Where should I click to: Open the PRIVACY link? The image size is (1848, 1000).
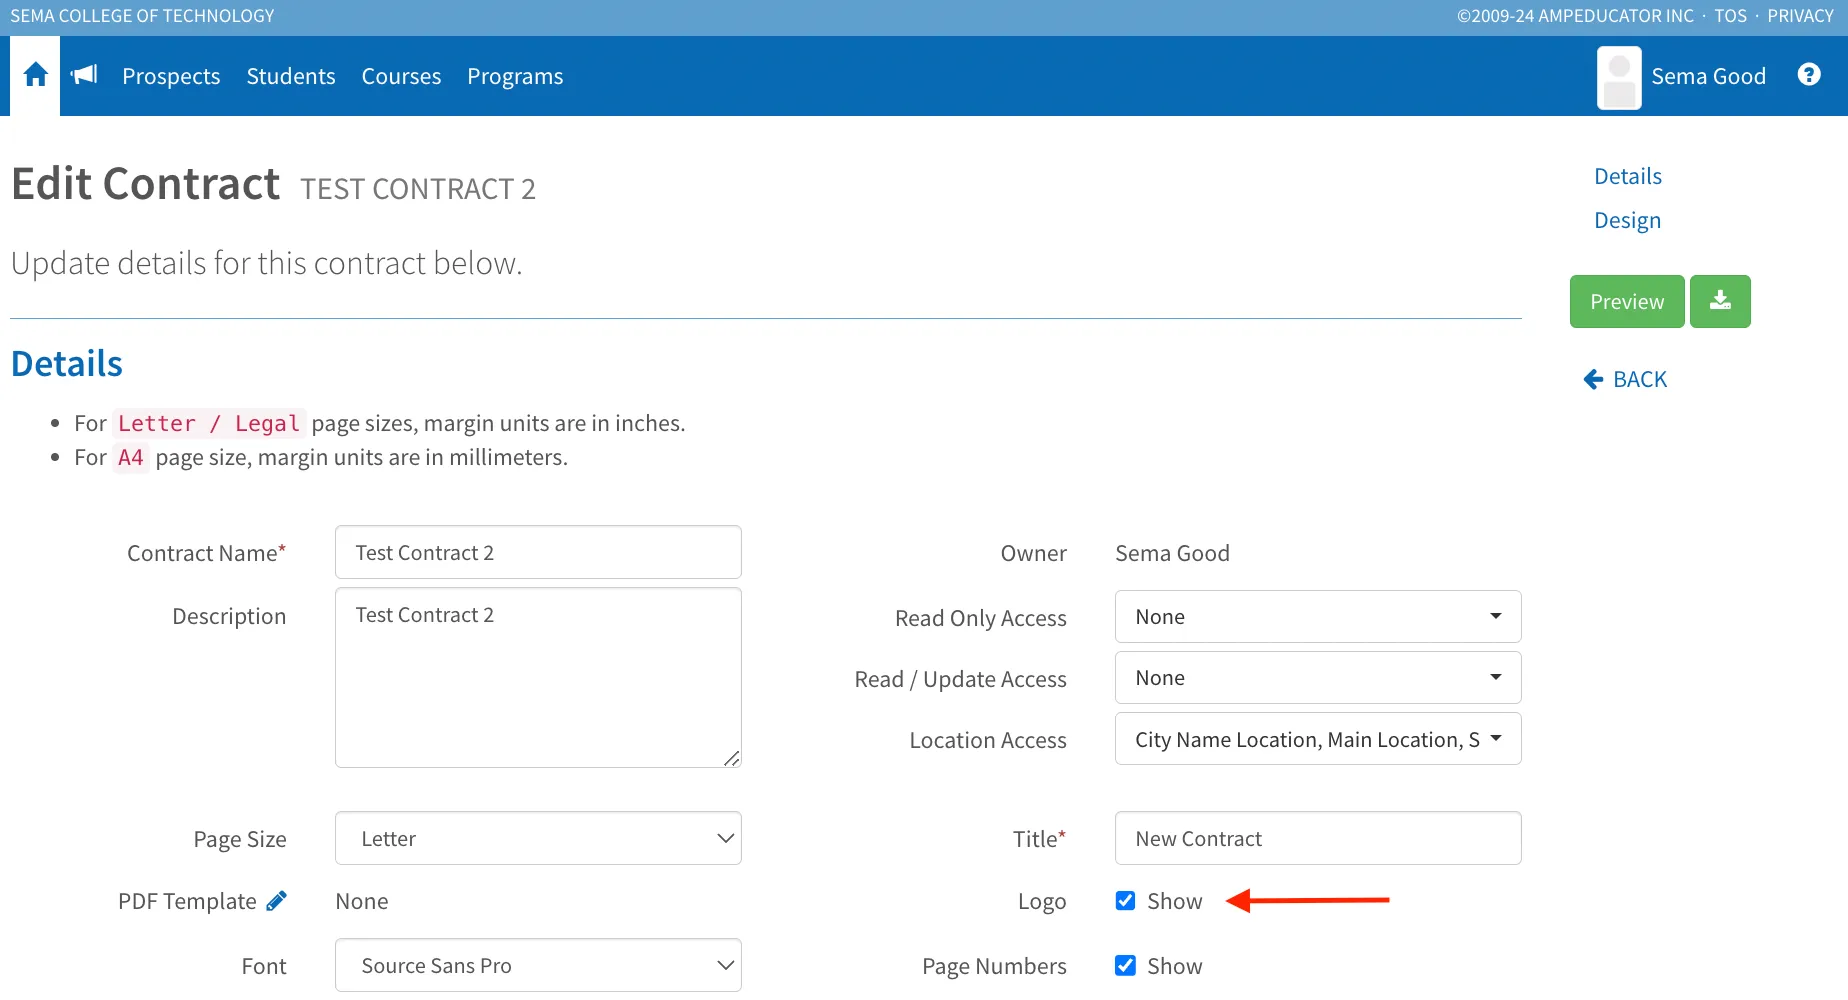click(1800, 16)
